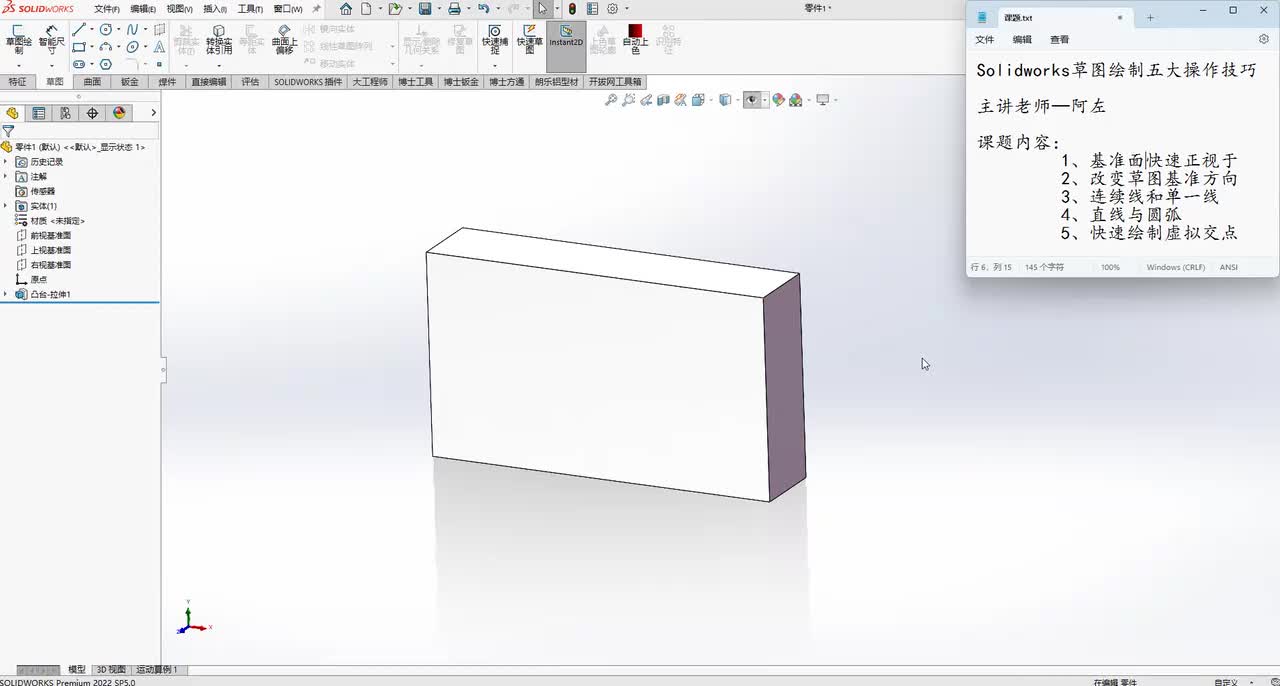
Task: Open the Save button dropdown arrow
Action: click(x=437, y=9)
